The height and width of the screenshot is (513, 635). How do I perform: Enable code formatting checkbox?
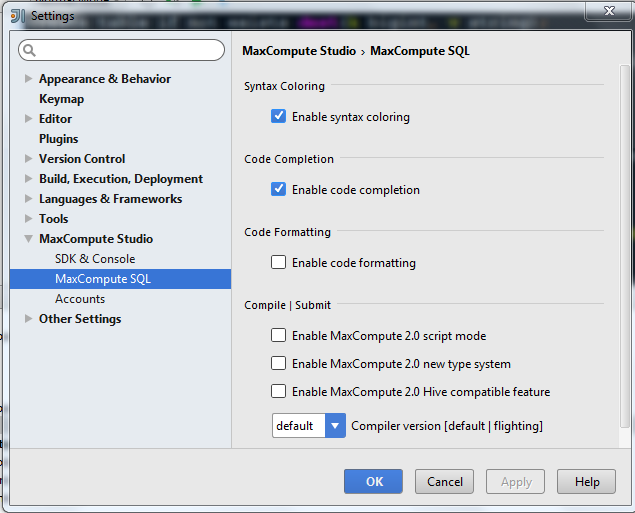(279, 263)
